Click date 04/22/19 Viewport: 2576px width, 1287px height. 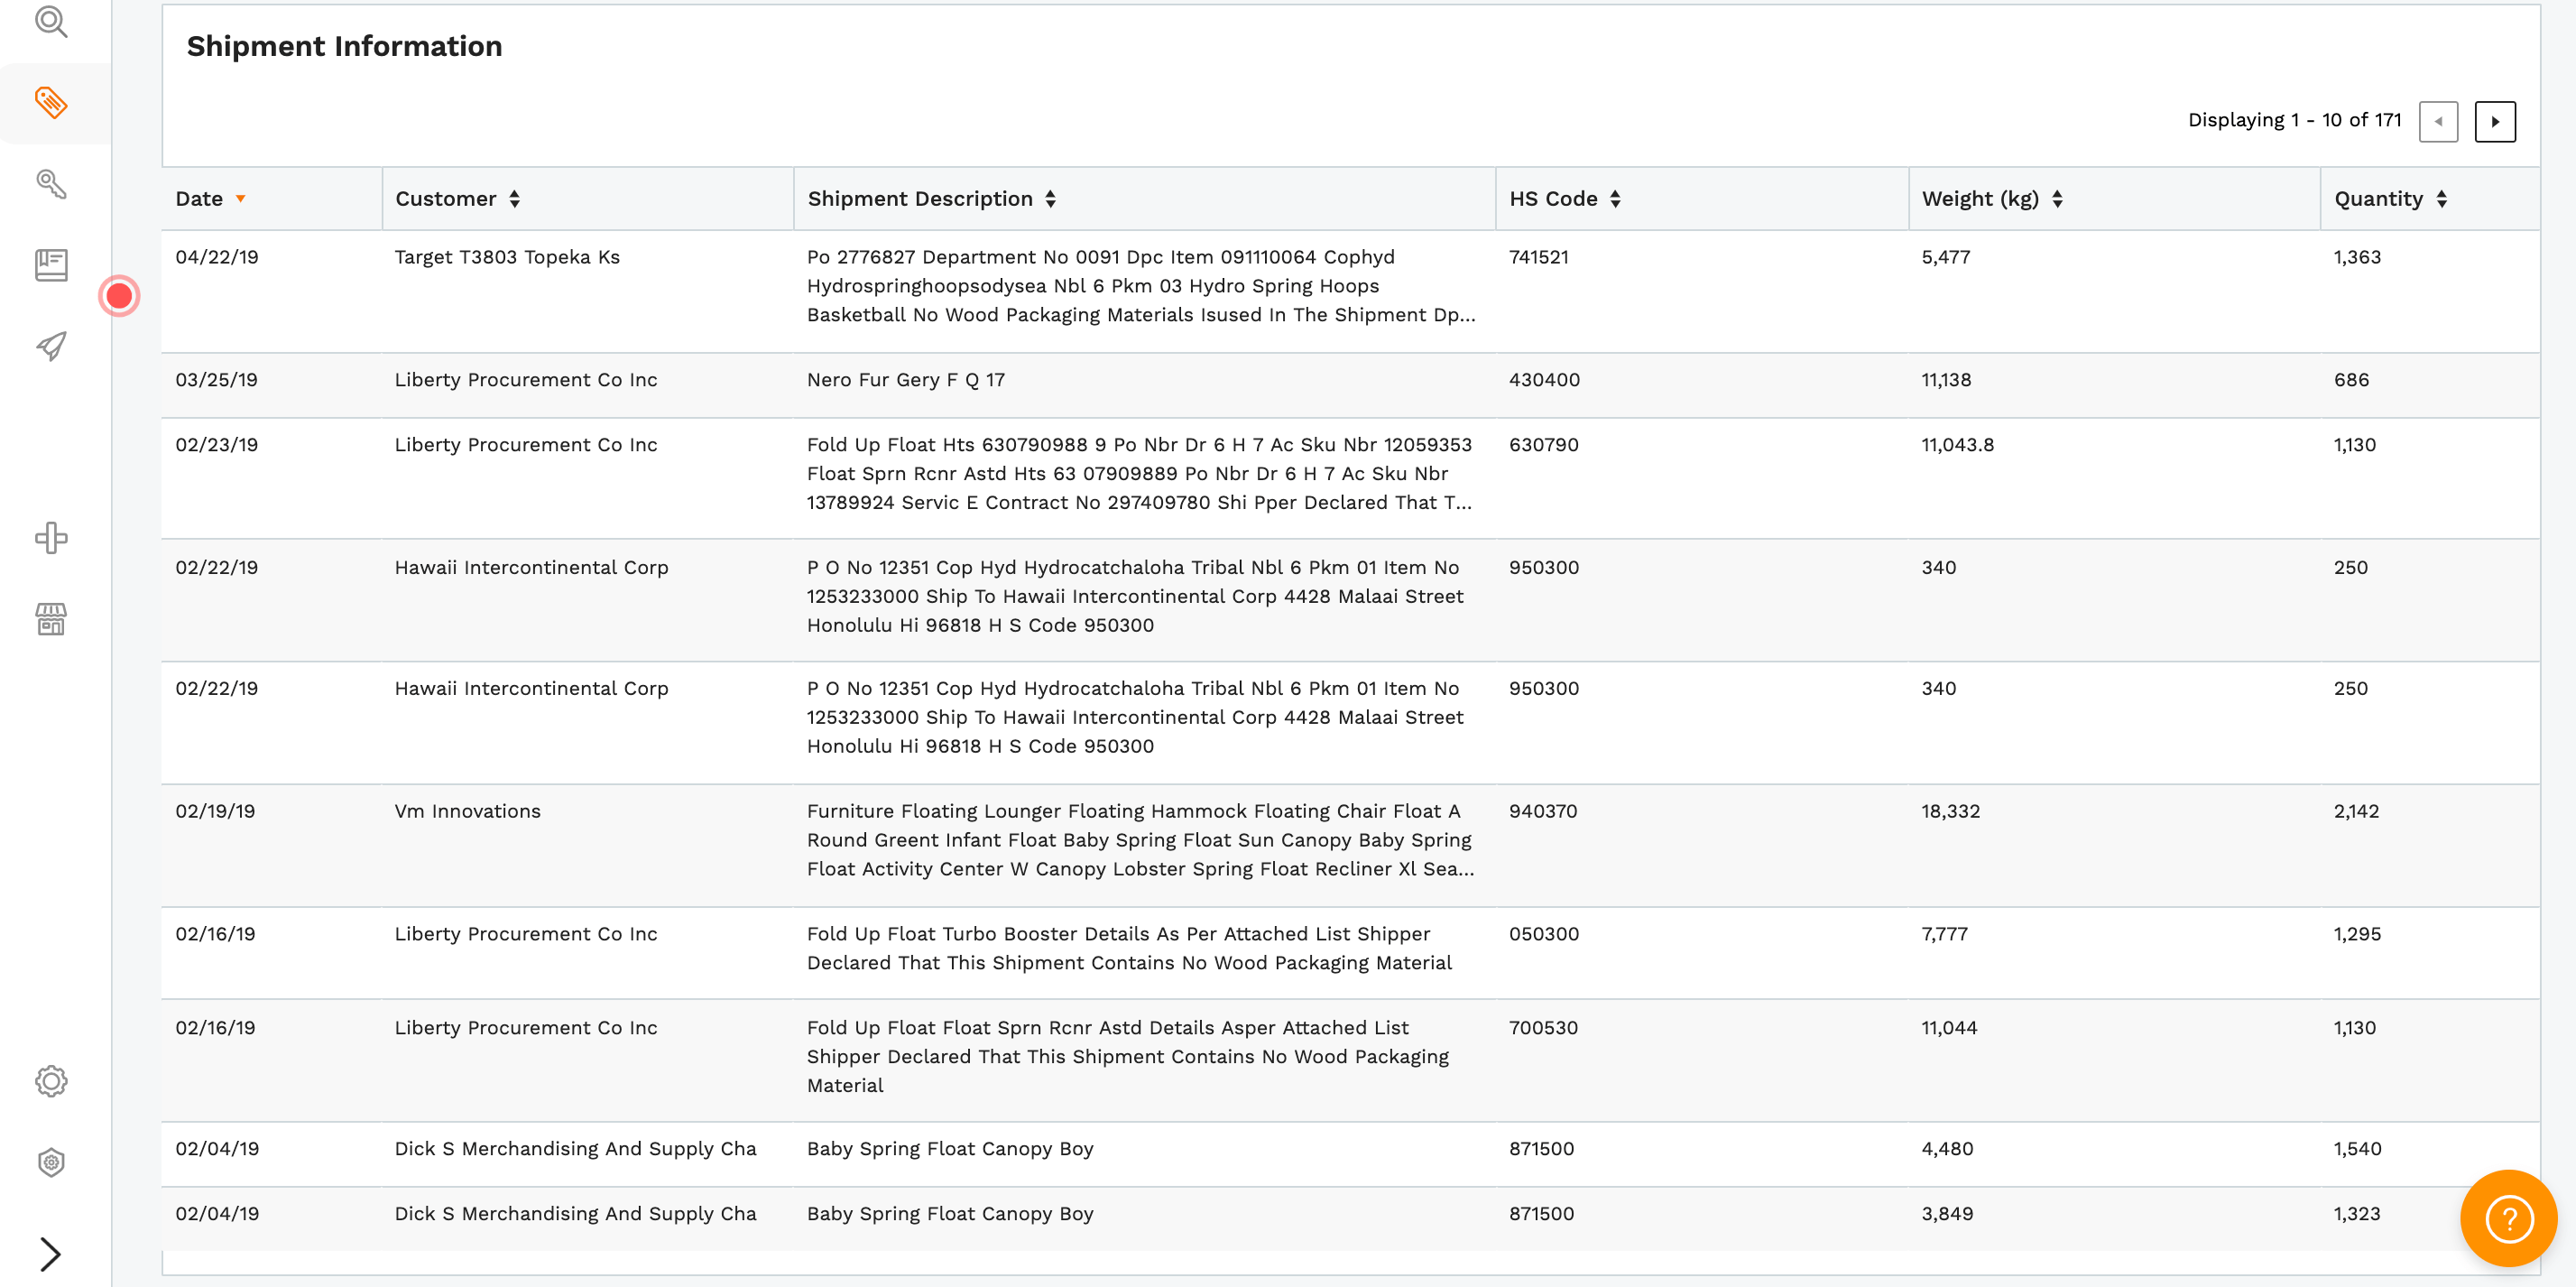click(217, 257)
